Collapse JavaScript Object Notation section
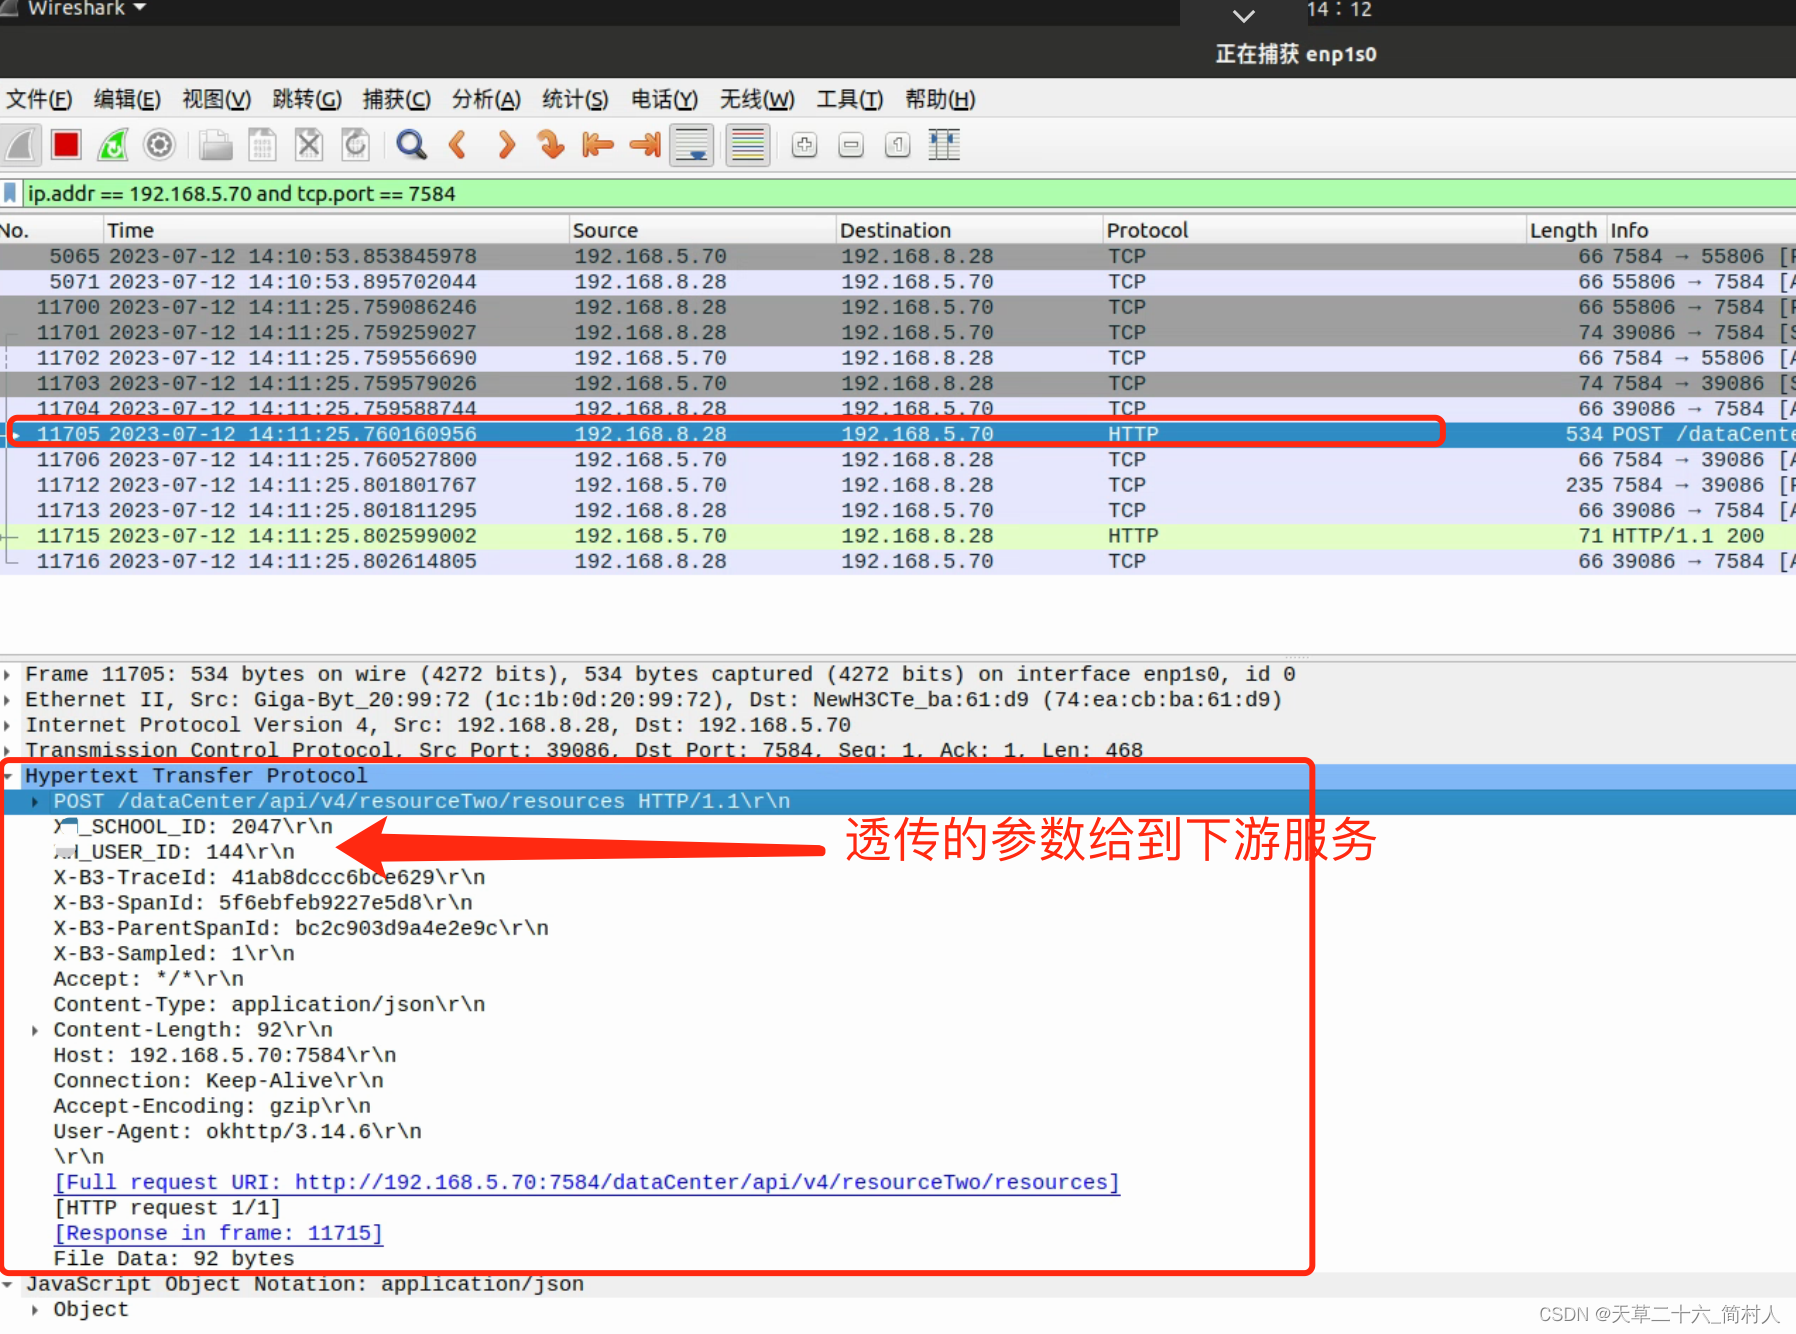 coord(8,1284)
